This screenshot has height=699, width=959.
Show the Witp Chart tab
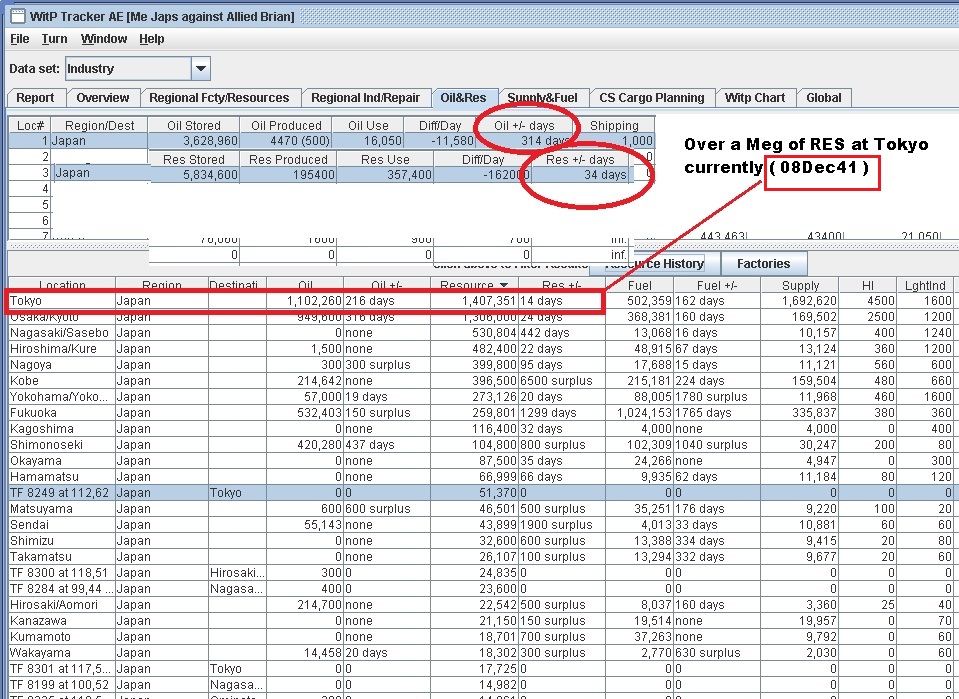click(x=754, y=98)
